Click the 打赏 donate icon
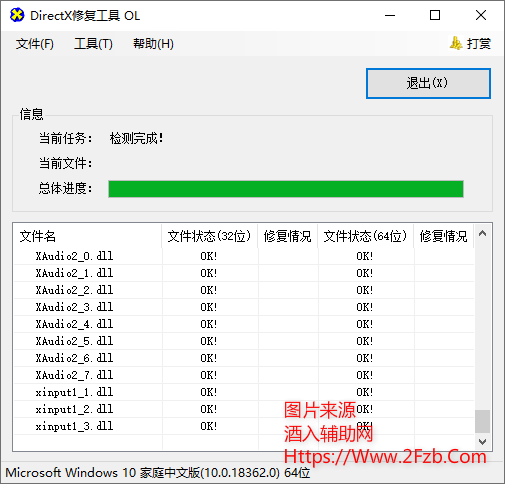 pos(456,43)
